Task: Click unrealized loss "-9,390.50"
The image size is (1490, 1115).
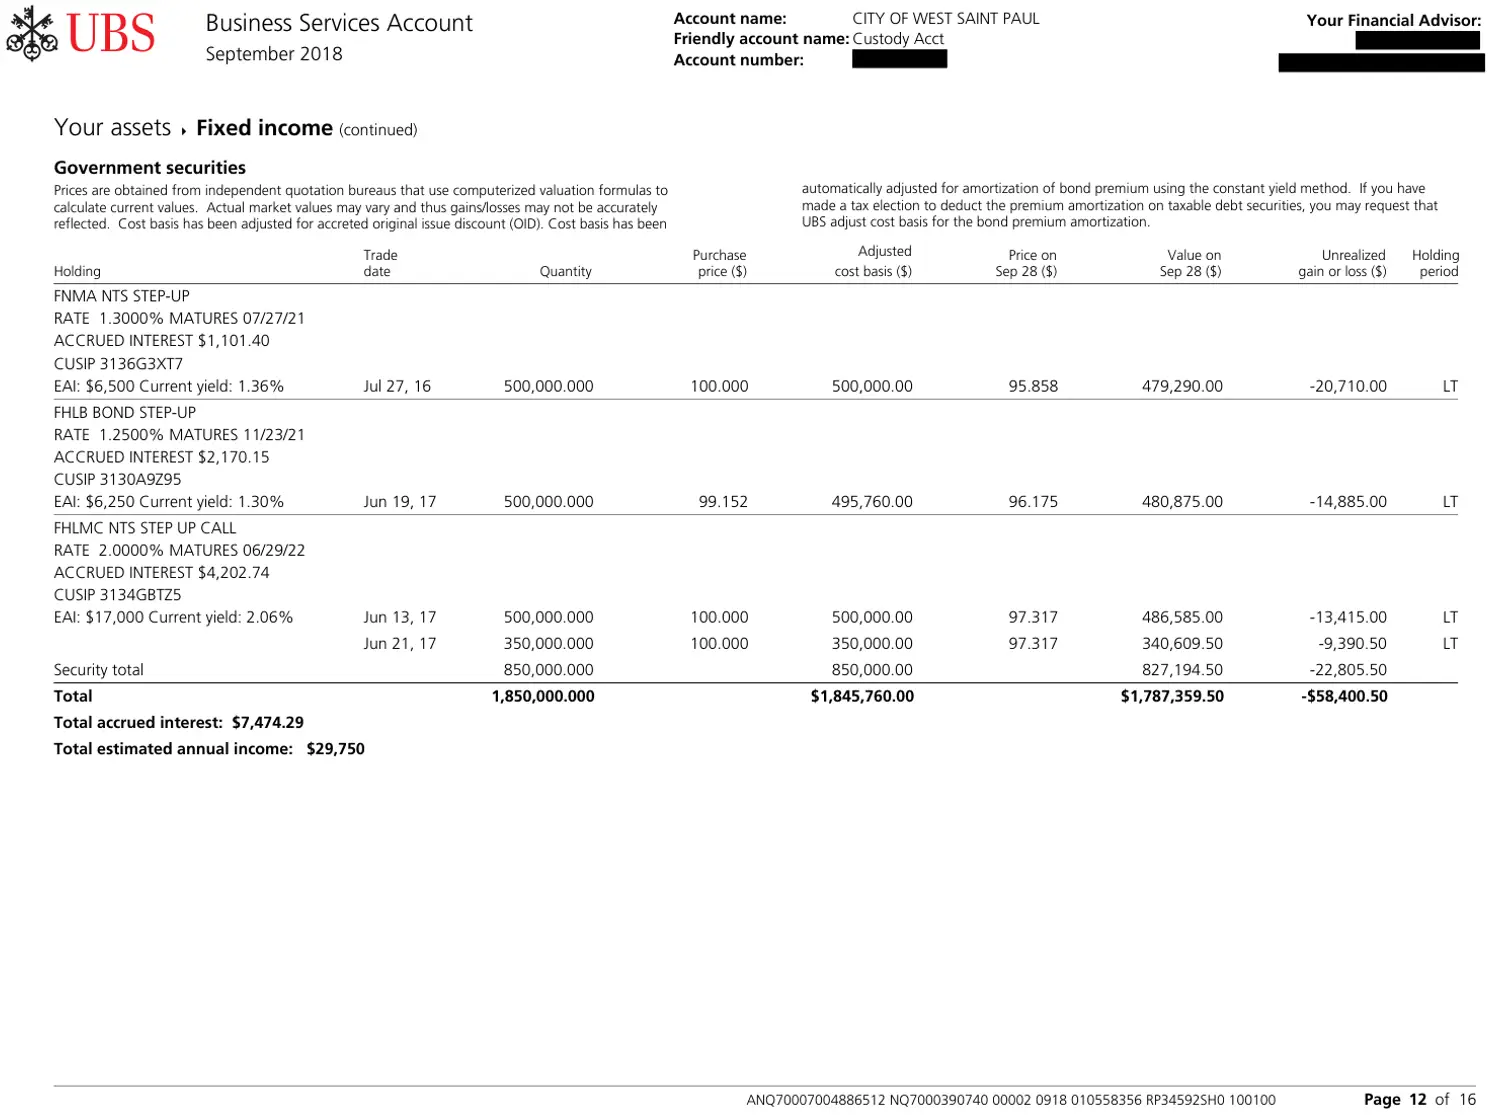Action: (1352, 644)
